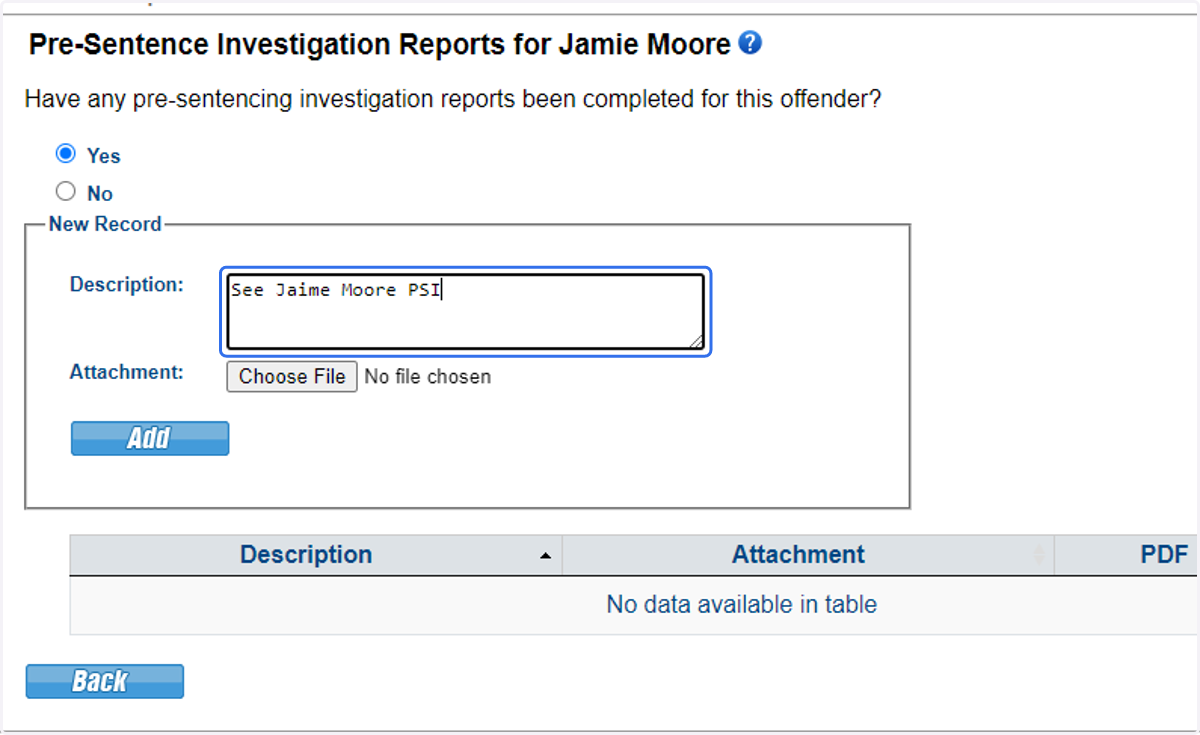Click the Pre-Sentence Investigation Reports page title
The image size is (1200, 735).
pos(380,45)
